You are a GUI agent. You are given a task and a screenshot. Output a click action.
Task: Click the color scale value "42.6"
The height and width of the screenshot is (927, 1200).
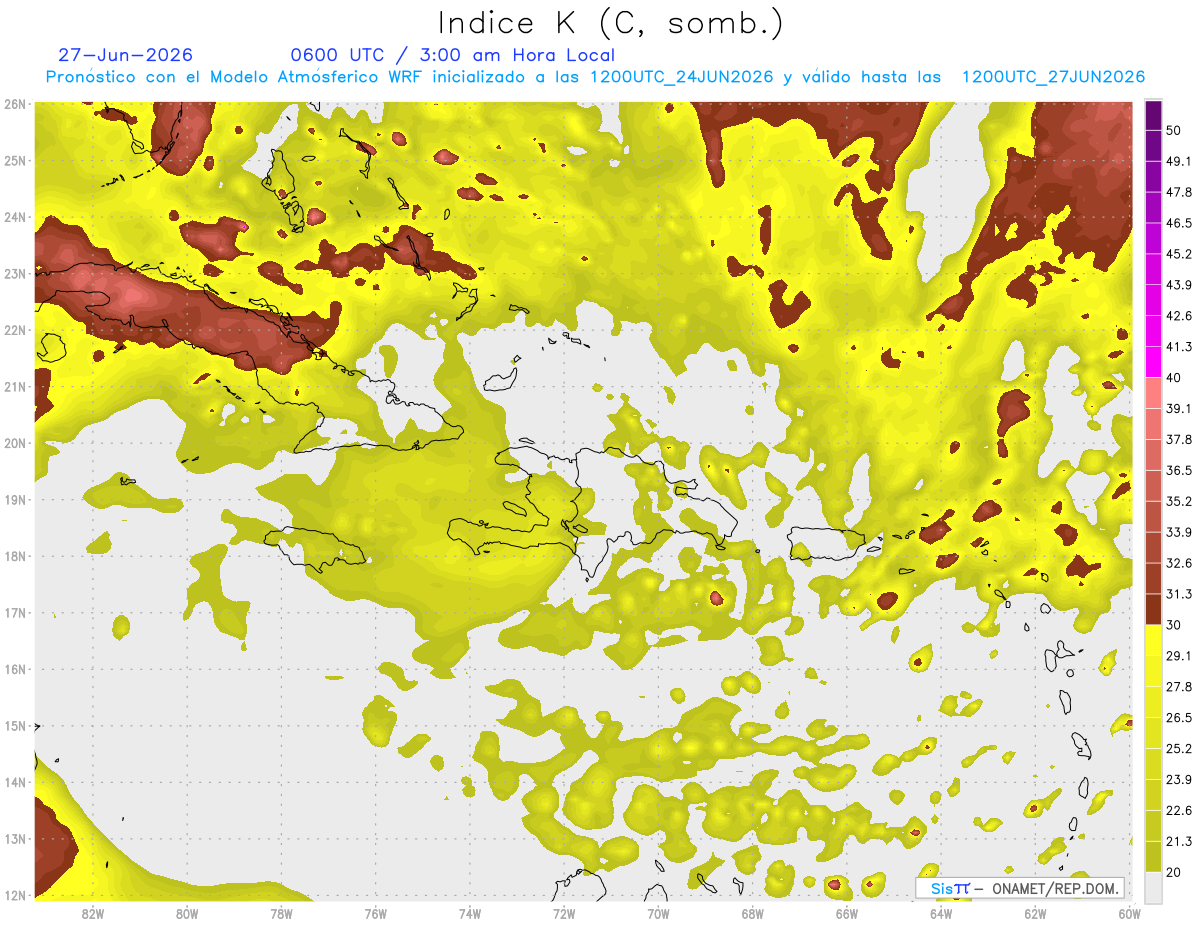tap(1178, 316)
